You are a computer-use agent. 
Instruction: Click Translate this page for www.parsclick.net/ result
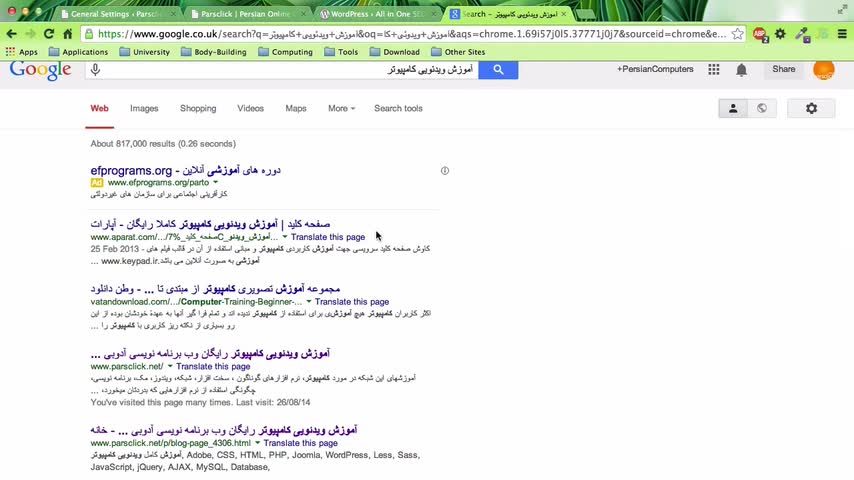[213, 367]
